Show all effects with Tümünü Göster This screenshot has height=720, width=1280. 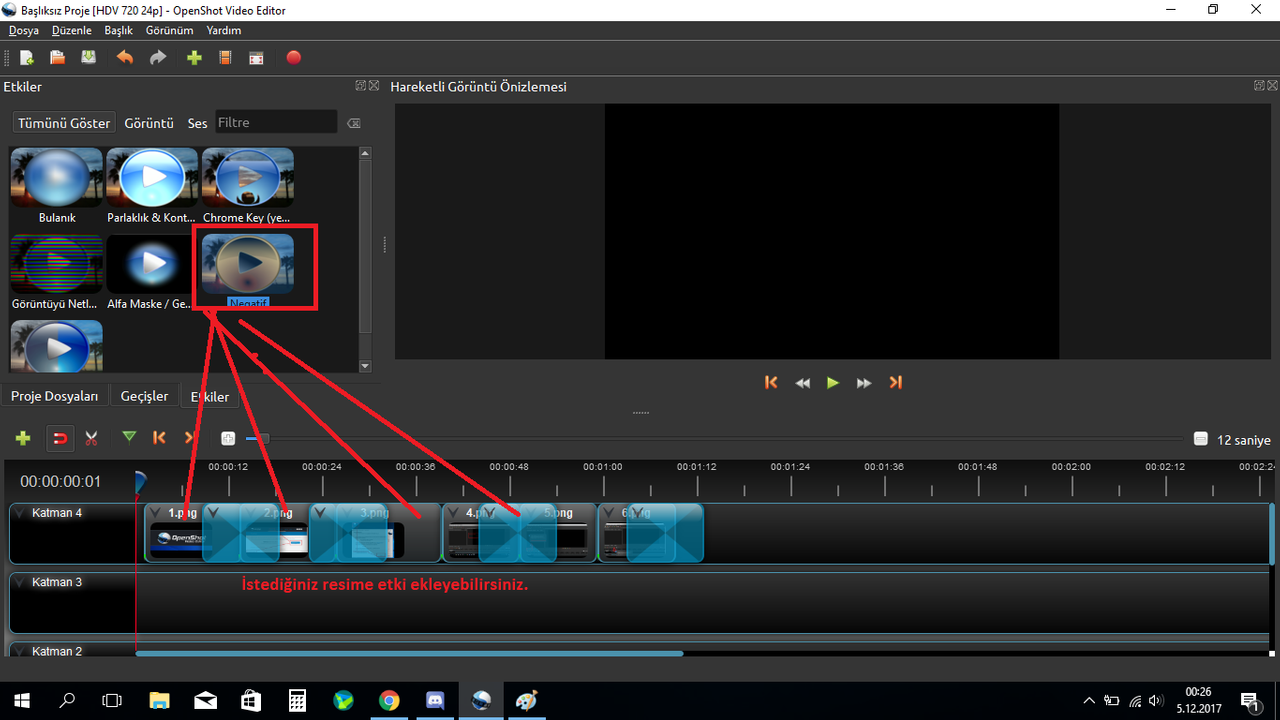coord(64,123)
